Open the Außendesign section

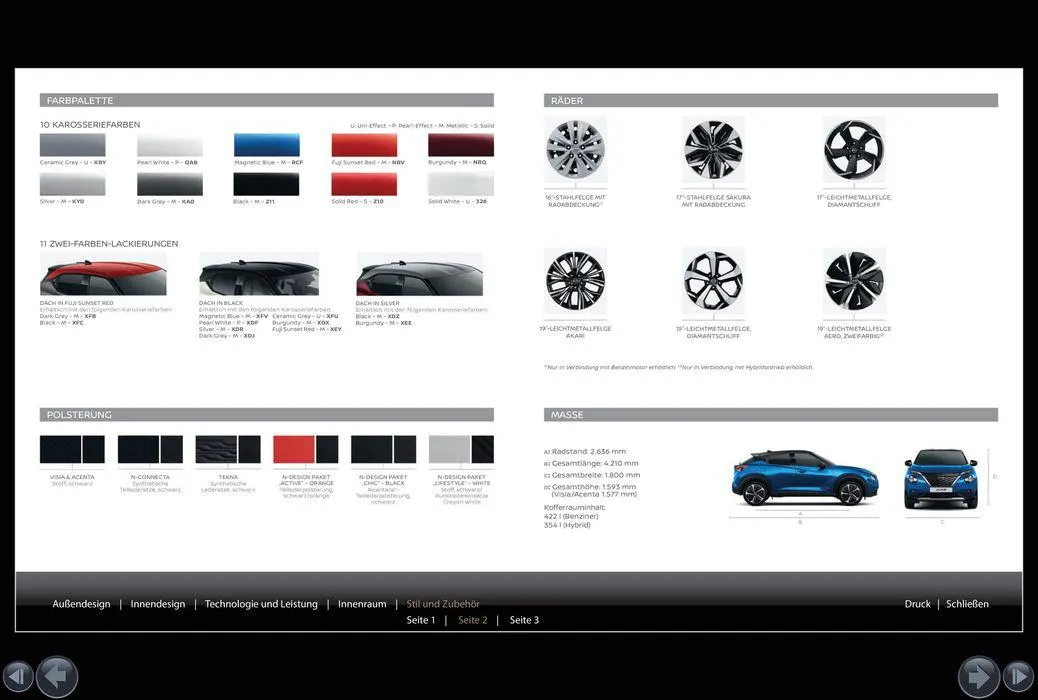pos(82,604)
